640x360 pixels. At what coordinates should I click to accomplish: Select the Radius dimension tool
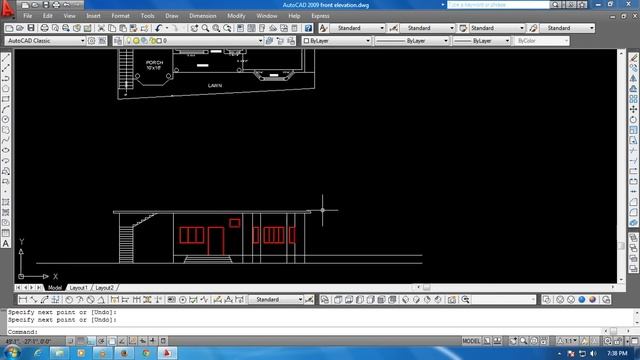point(69,300)
